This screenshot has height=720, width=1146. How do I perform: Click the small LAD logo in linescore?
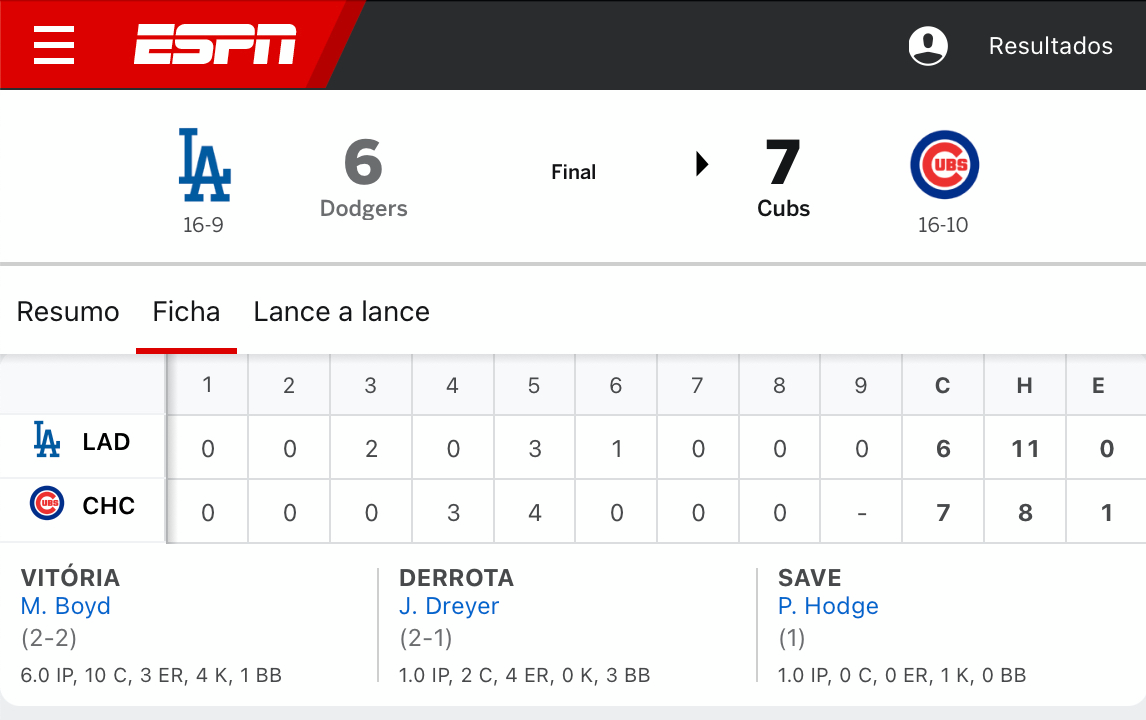pyautogui.click(x=47, y=439)
